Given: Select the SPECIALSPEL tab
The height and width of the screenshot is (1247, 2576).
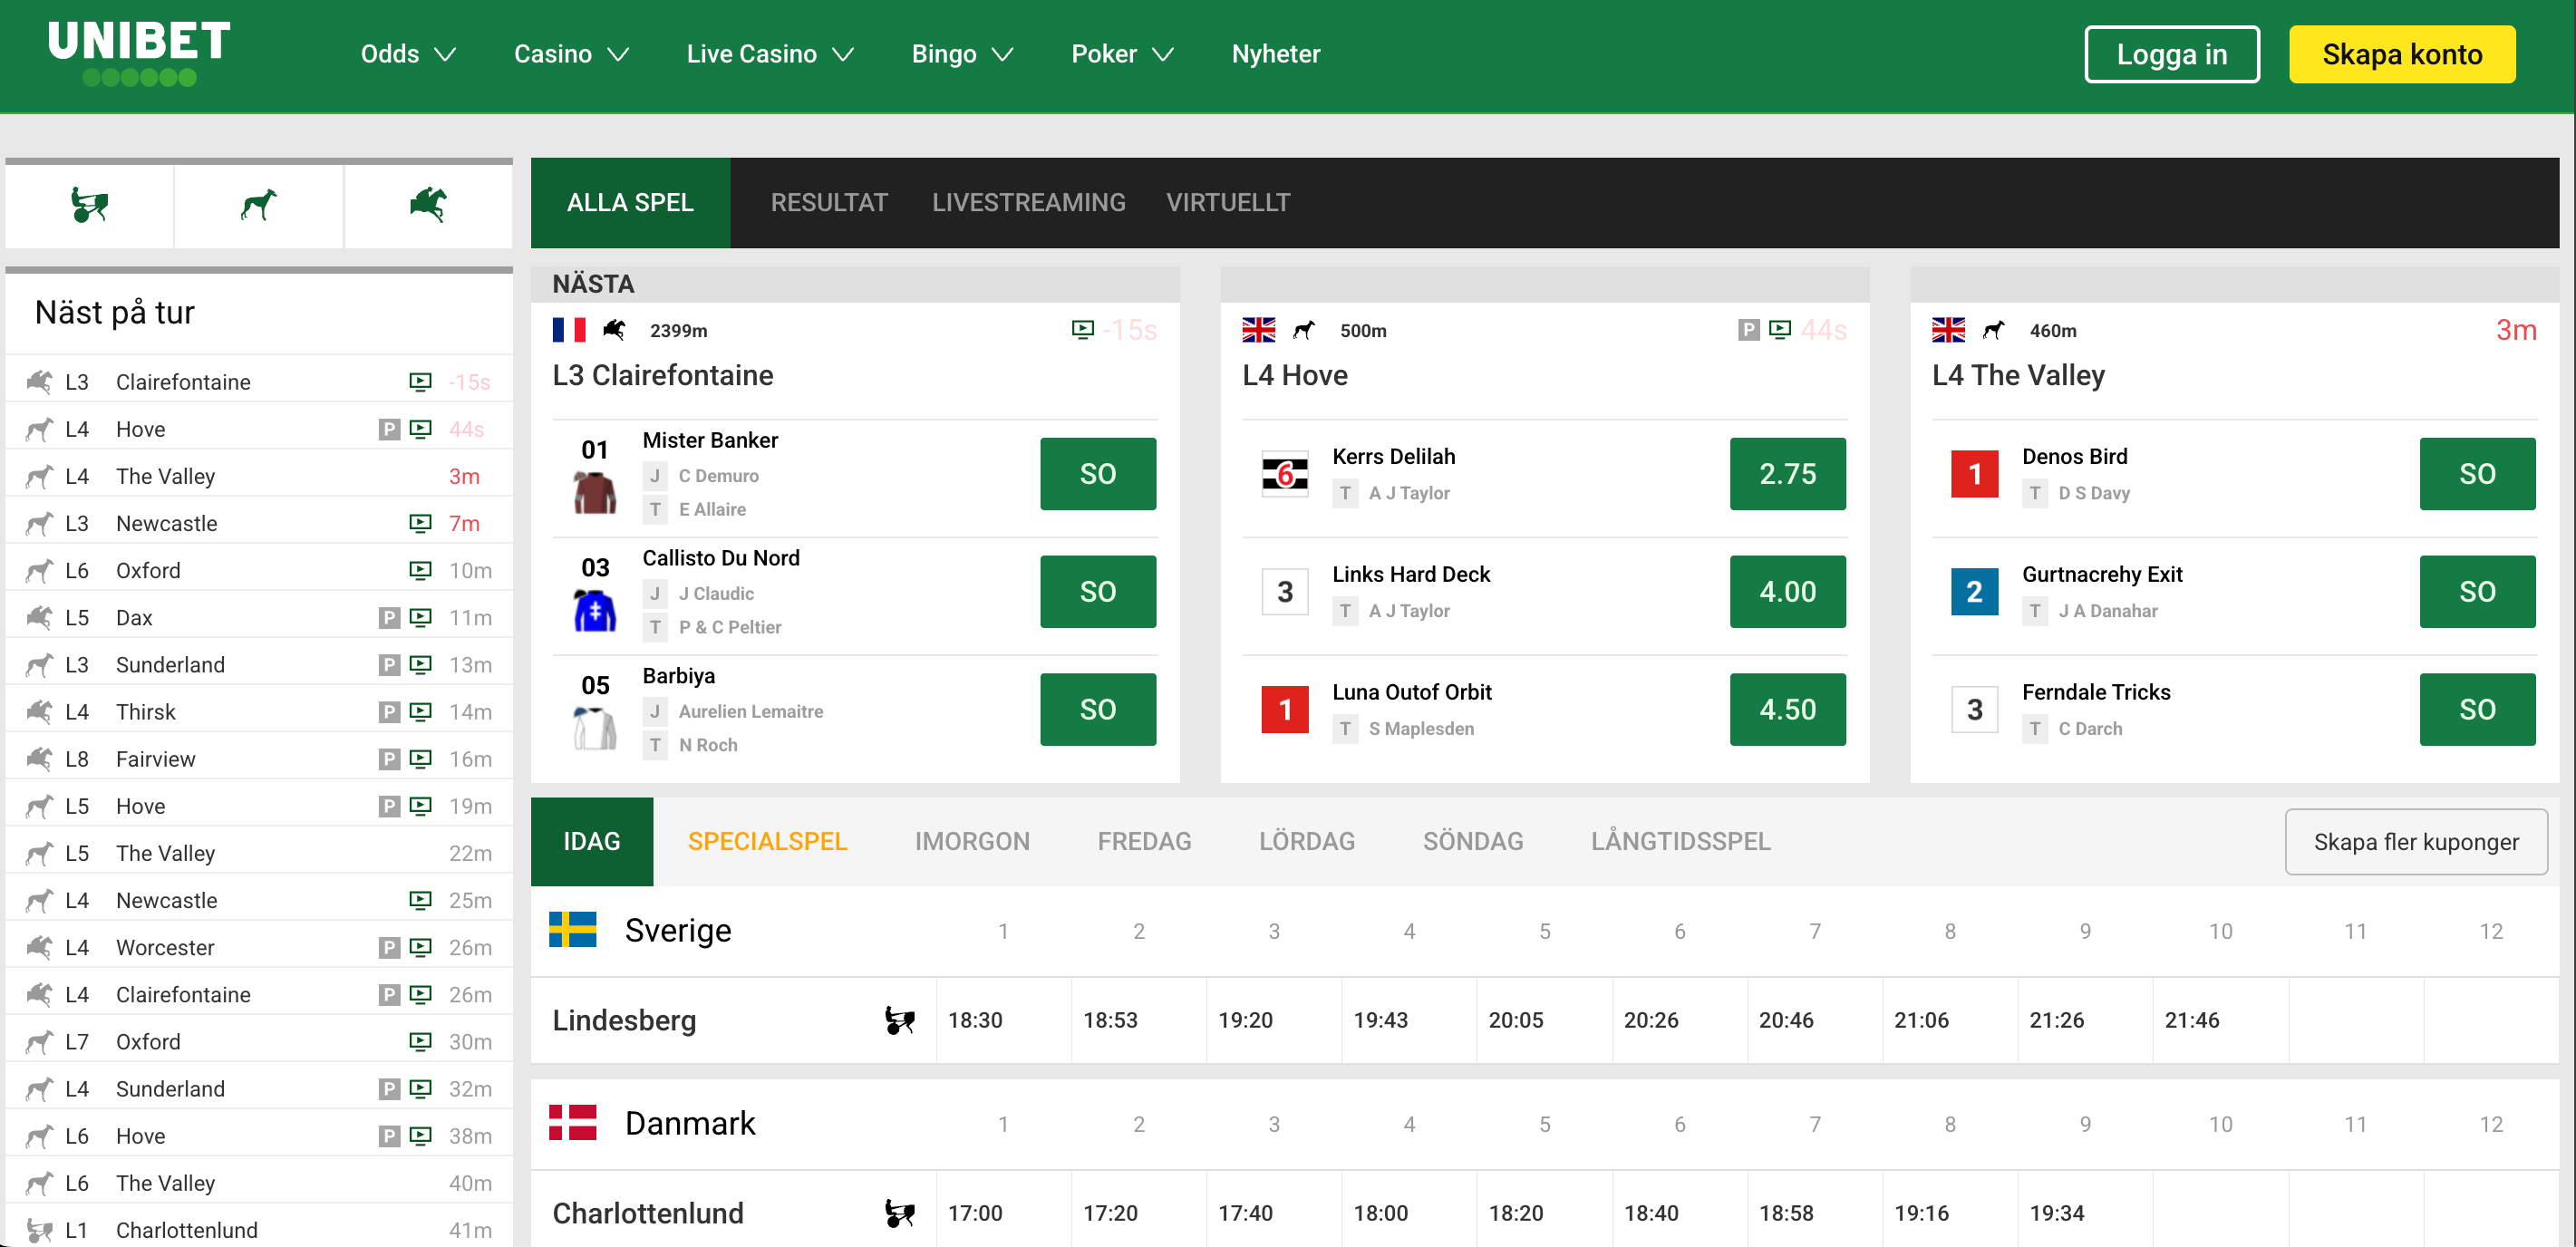Looking at the screenshot, I should pos(767,842).
